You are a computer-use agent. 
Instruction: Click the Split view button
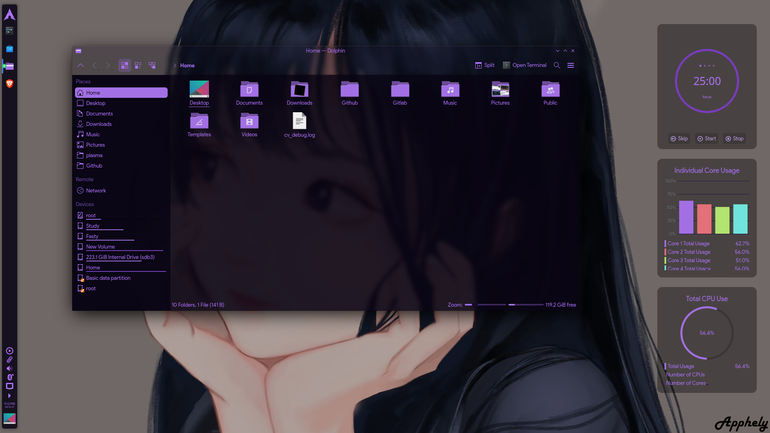[485, 65]
